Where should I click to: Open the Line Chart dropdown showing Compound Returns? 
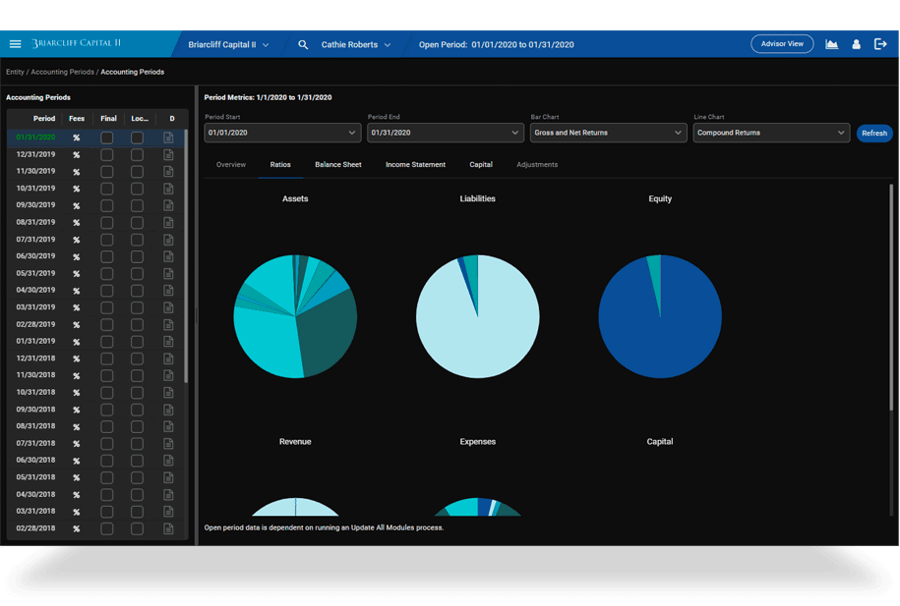[771, 132]
